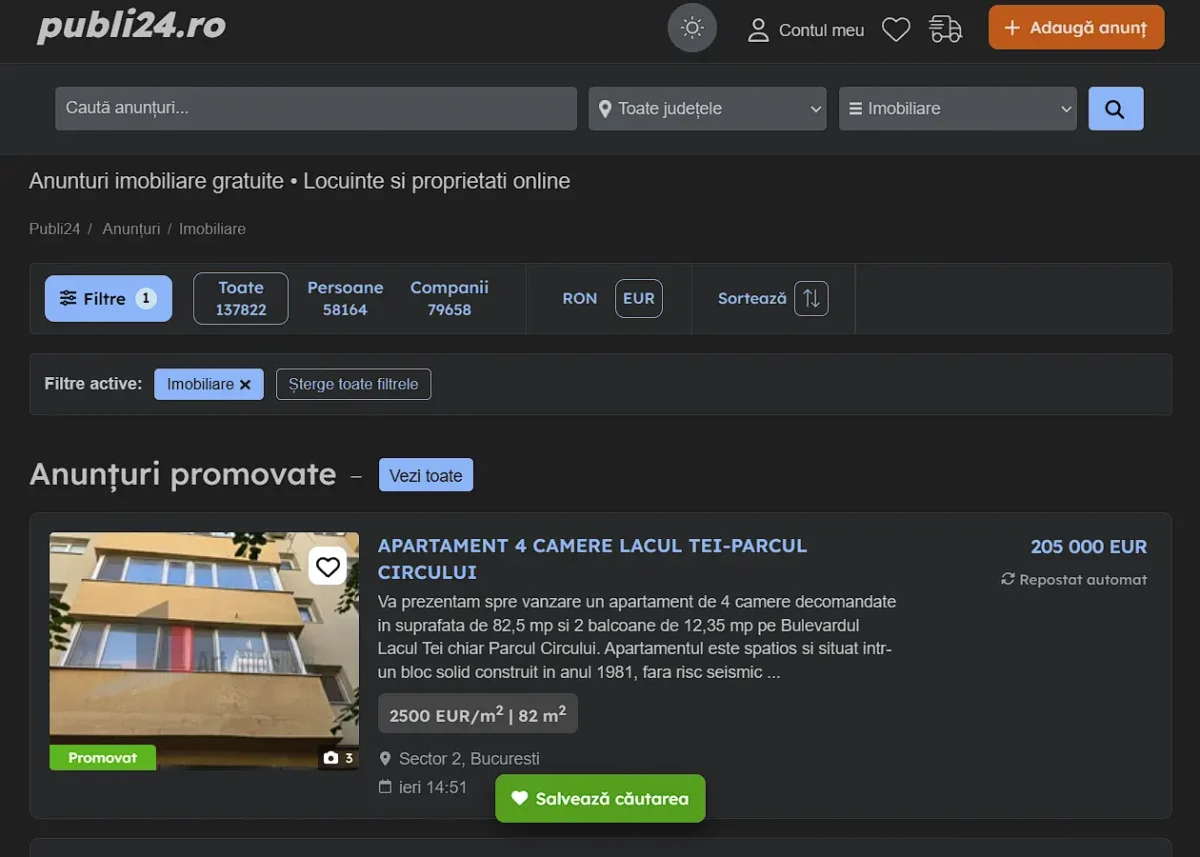Image resolution: width=1200 pixels, height=857 pixels.
Task: Open favorites heart icon in header
Action: (x=896, y=30)
